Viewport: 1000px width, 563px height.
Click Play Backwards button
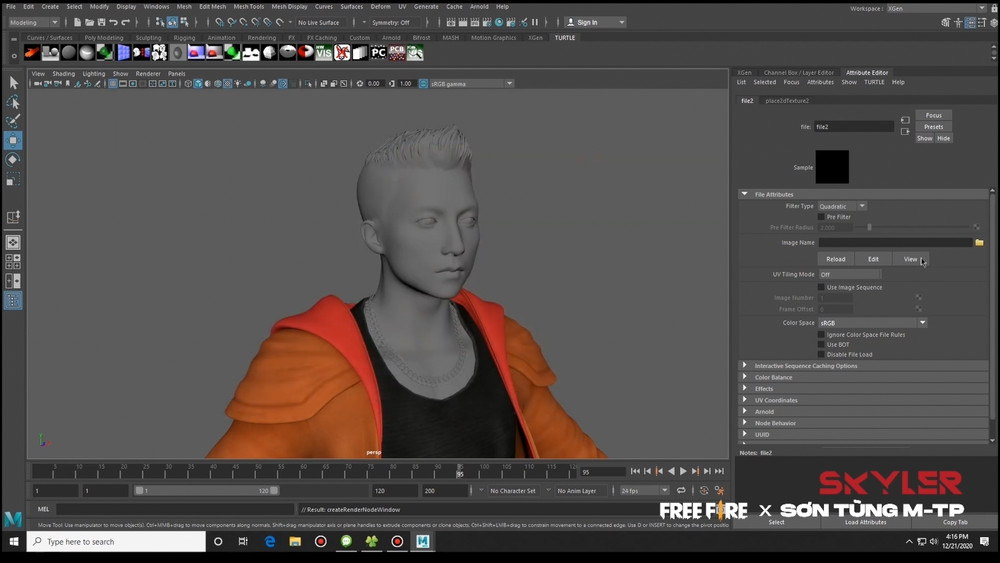tap(671, 471)
